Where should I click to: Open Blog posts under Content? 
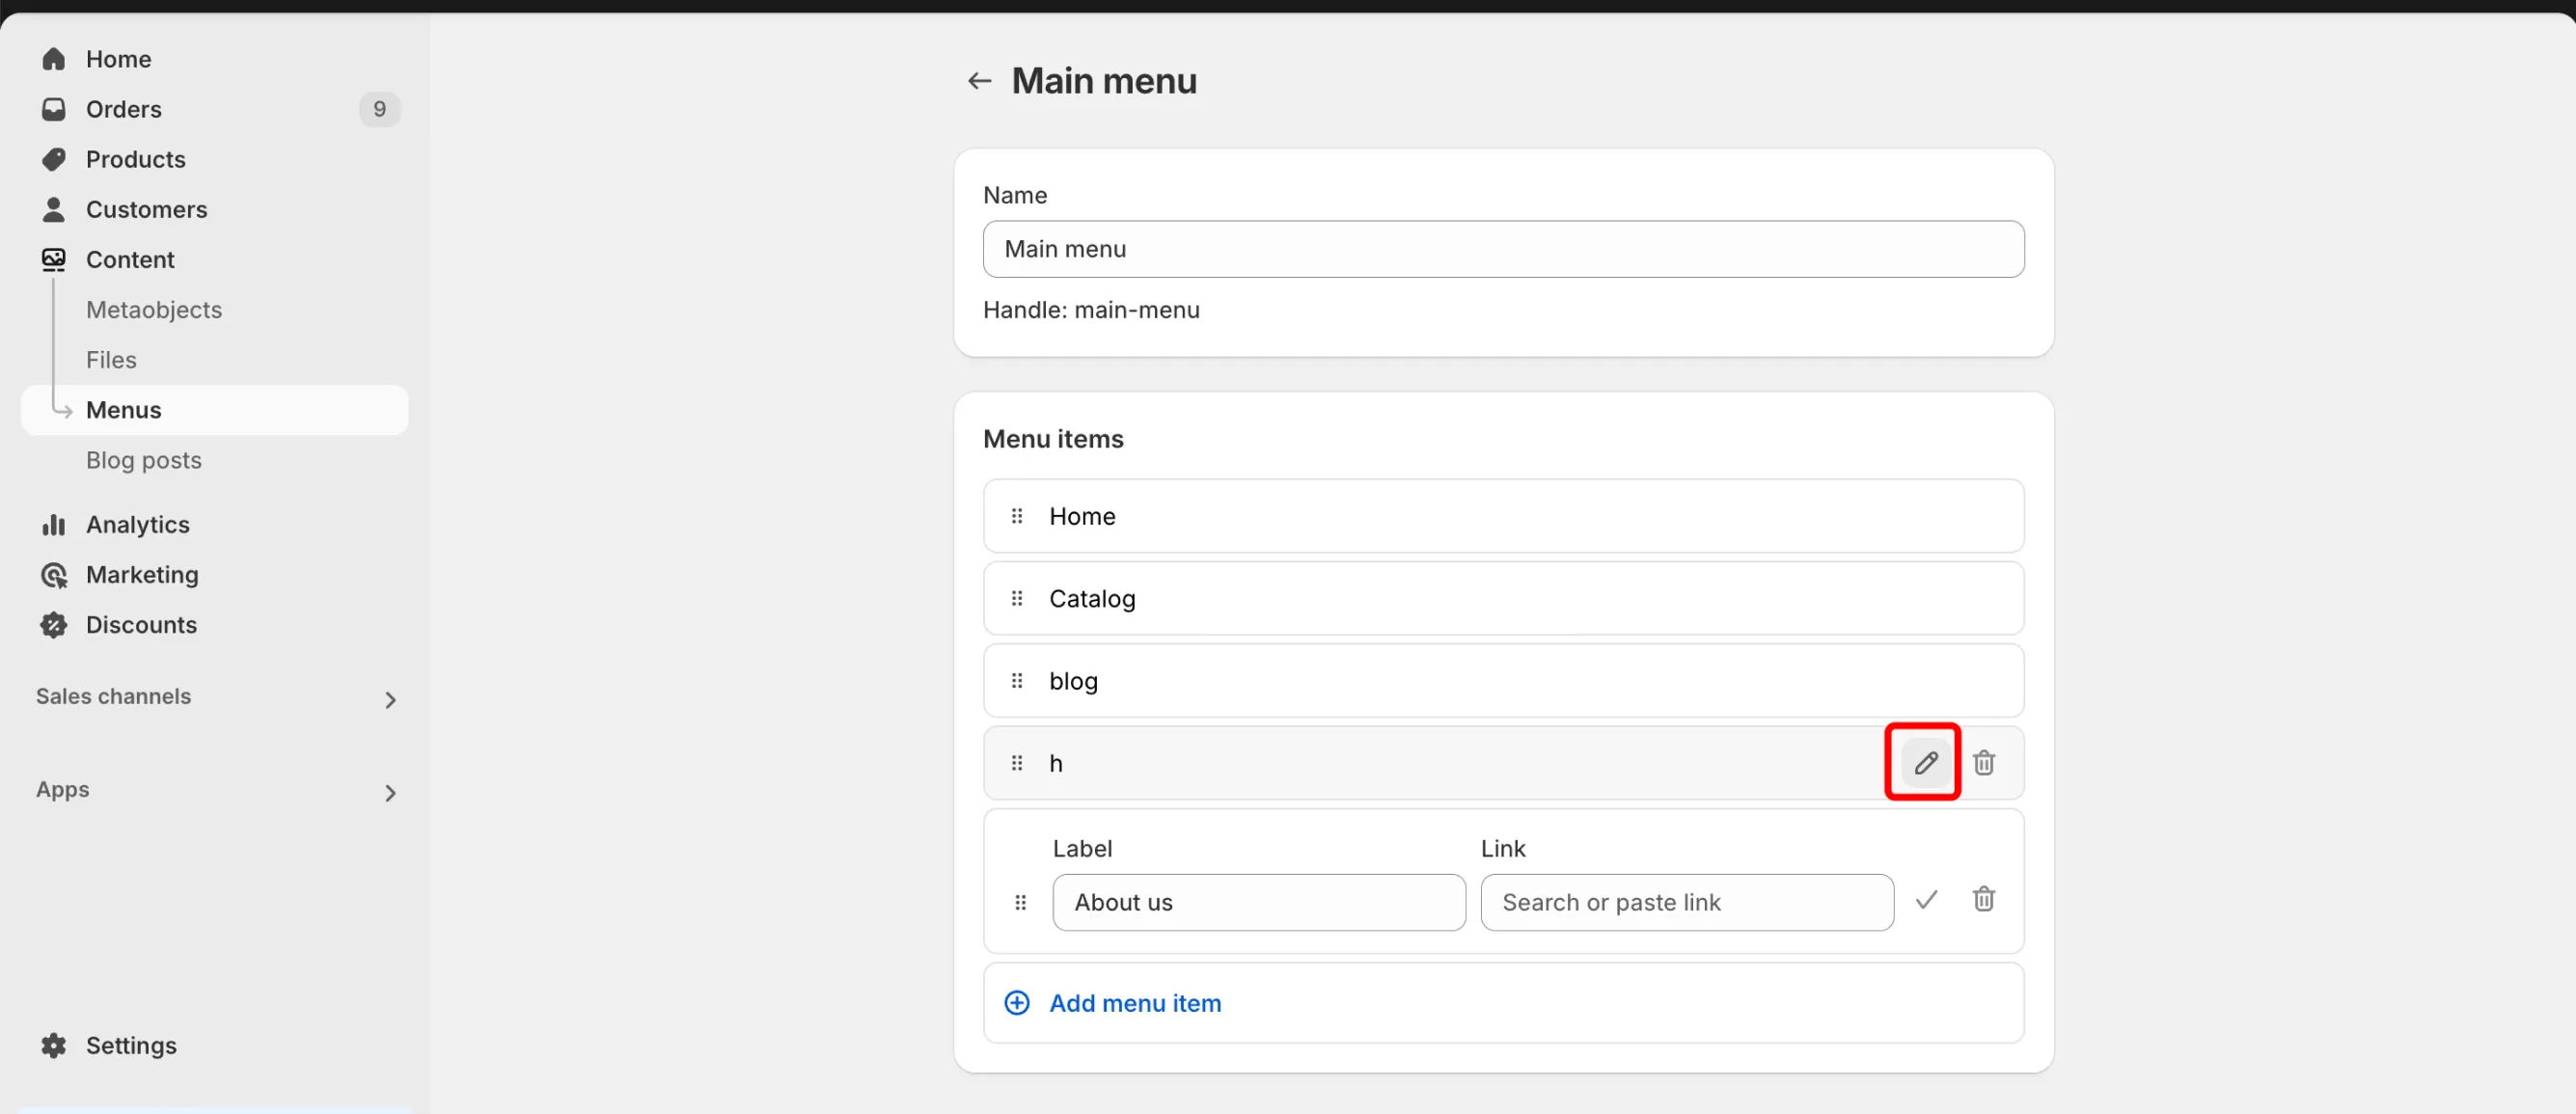[x=144, y=460]
